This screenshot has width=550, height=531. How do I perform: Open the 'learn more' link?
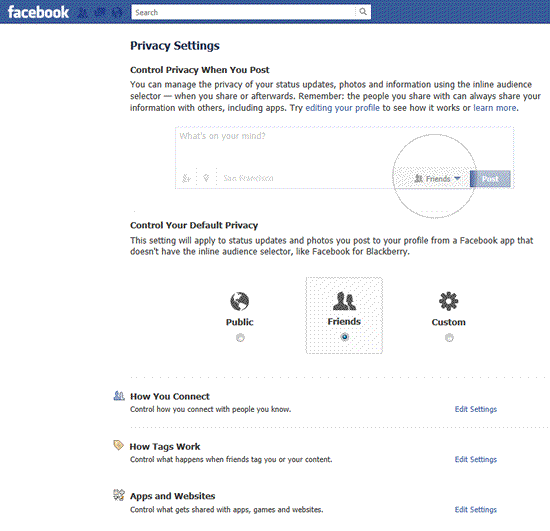[495, 108]
